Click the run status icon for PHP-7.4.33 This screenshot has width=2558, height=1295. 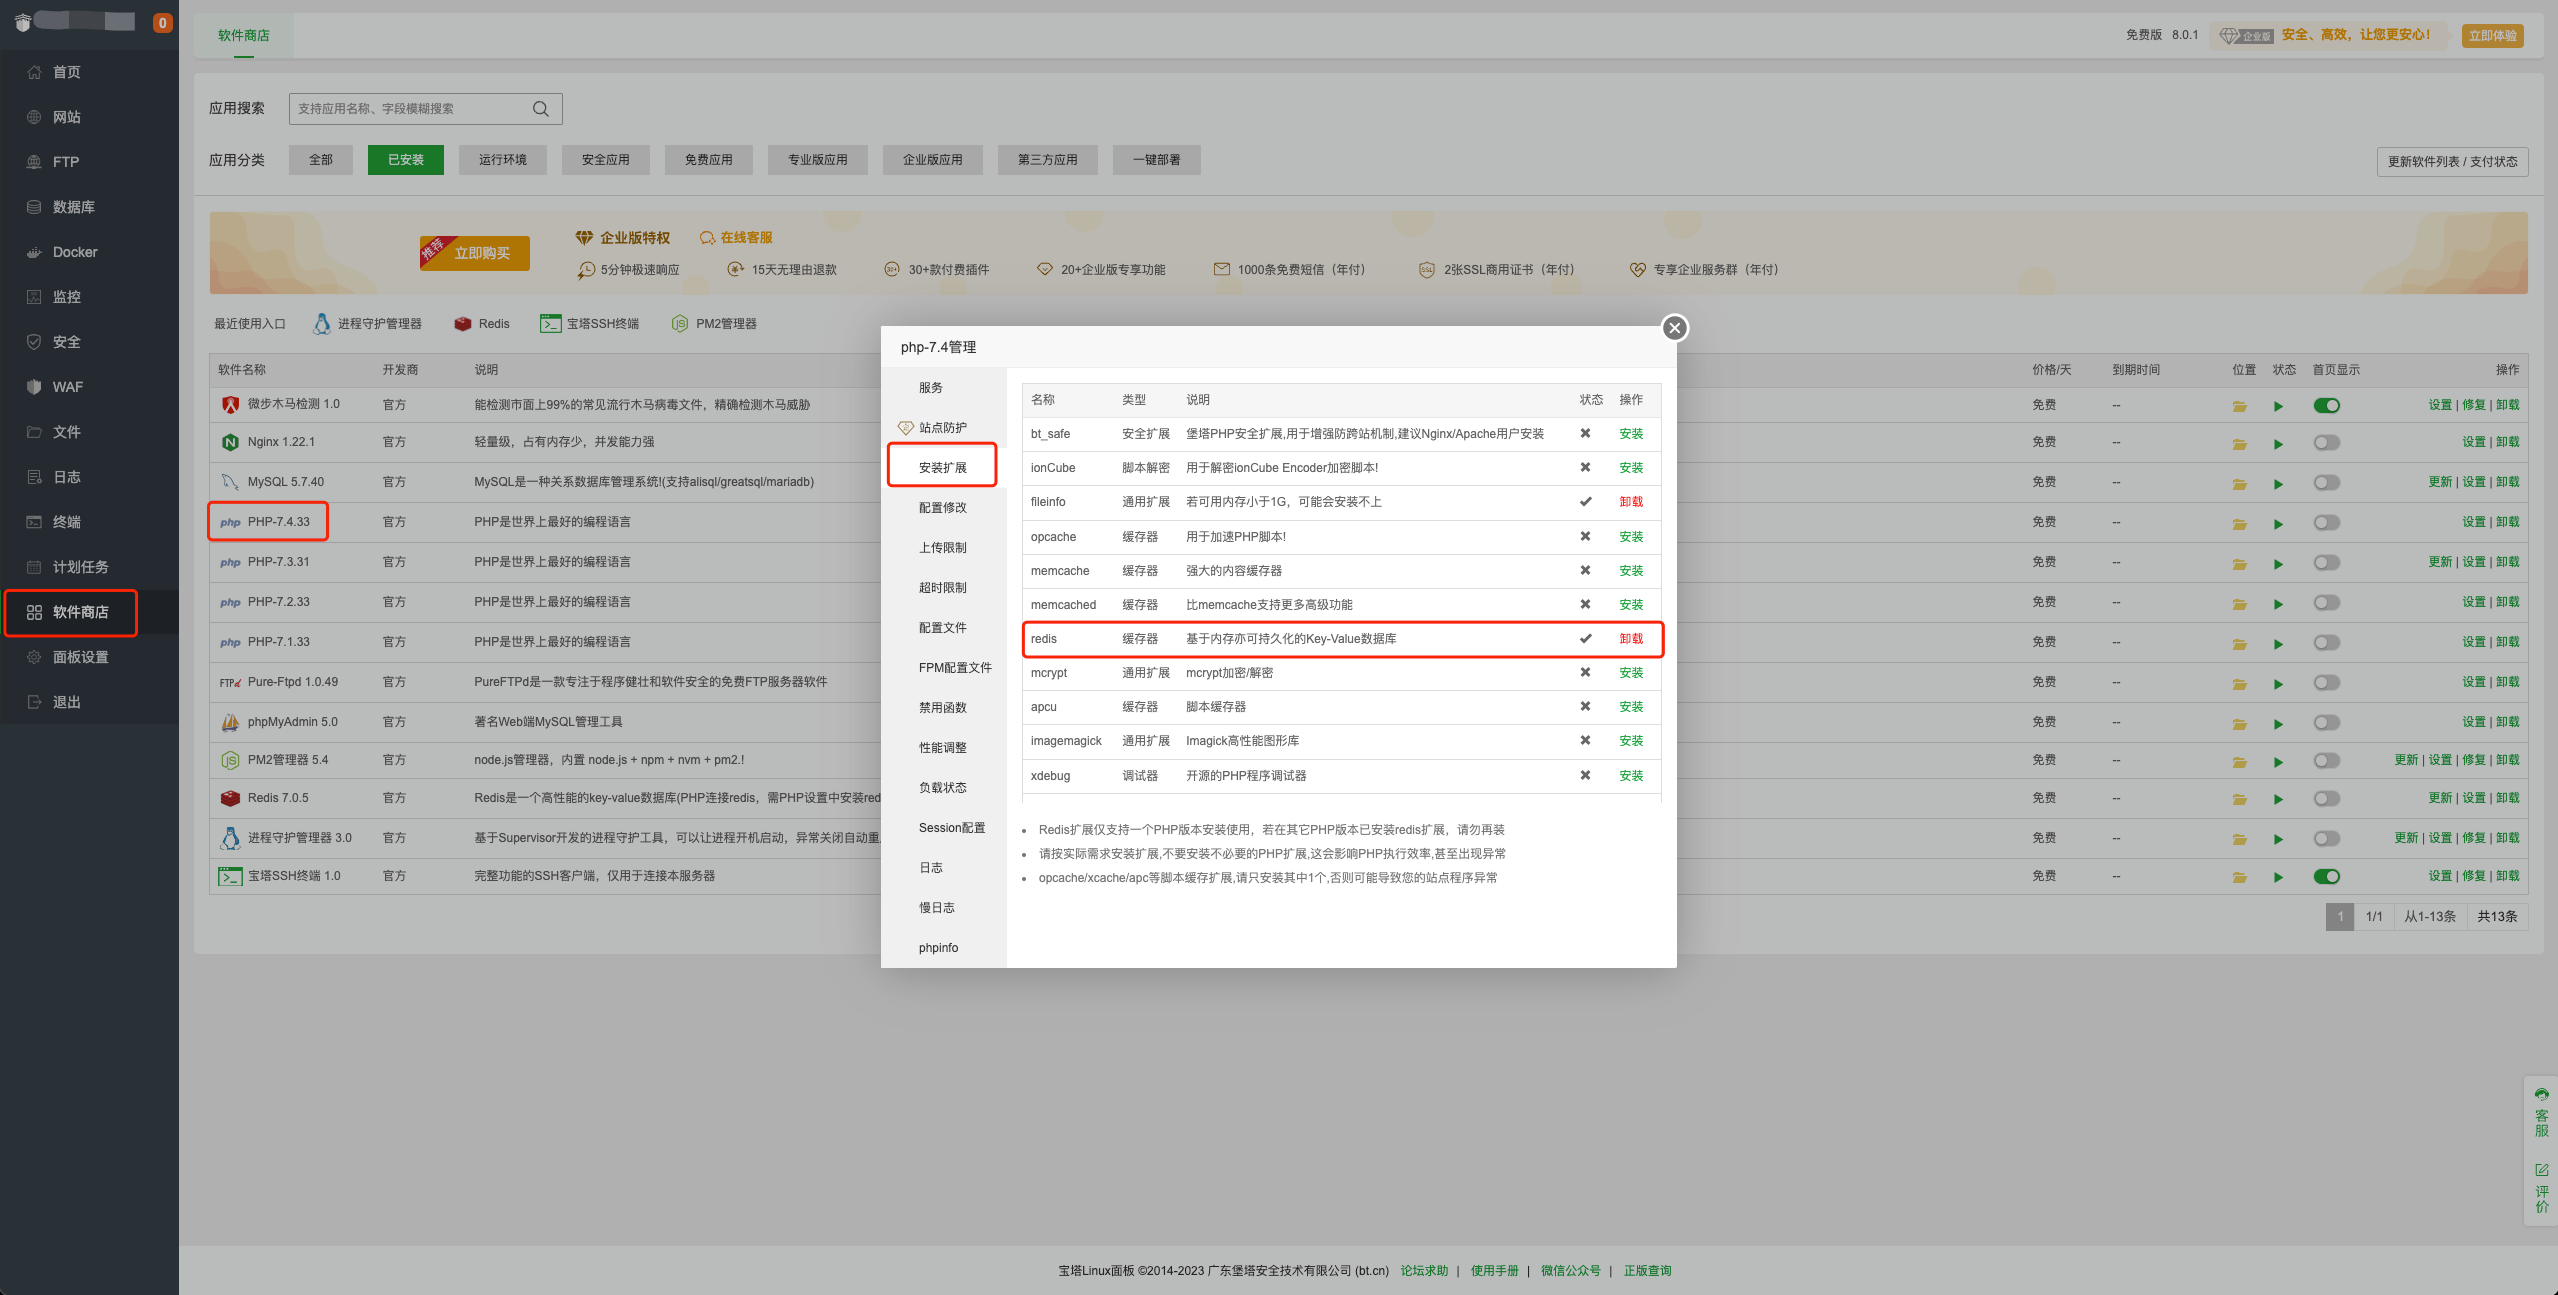(x=2278, y=524)
